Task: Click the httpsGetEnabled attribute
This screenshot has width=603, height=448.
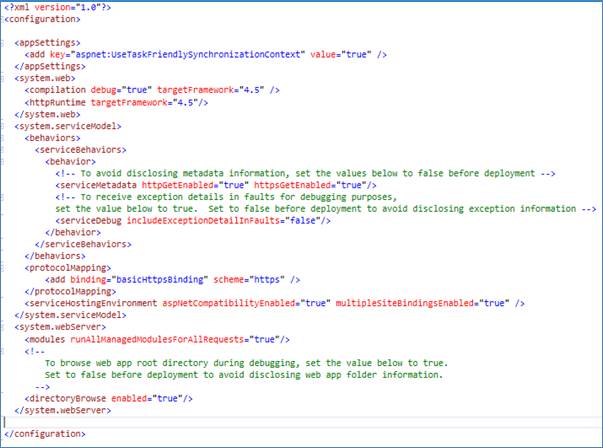Action: [293, 185]
